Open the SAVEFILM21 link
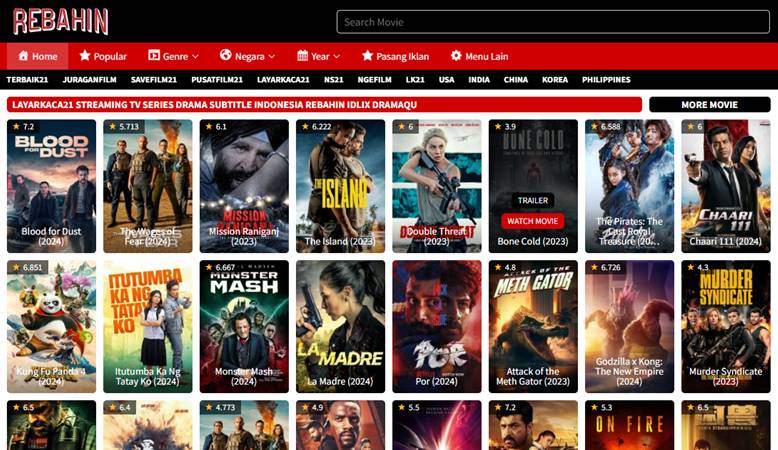This screenshot has width=778, height=450. coord(154,79)
